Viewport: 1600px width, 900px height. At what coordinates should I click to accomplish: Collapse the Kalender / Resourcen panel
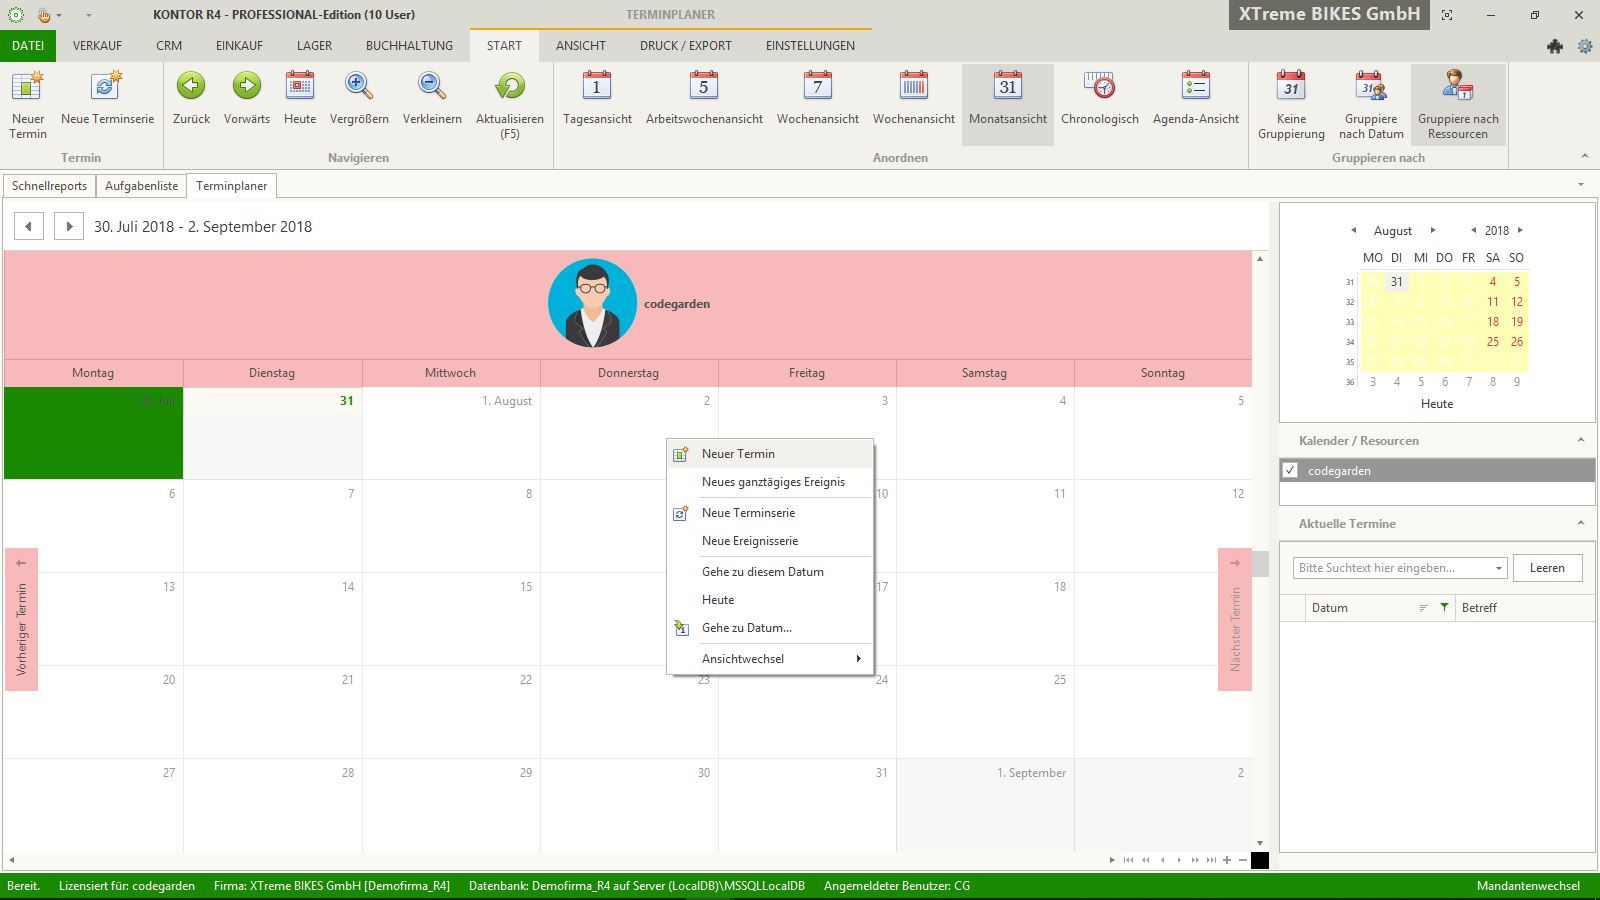(x=1580, y=440)
